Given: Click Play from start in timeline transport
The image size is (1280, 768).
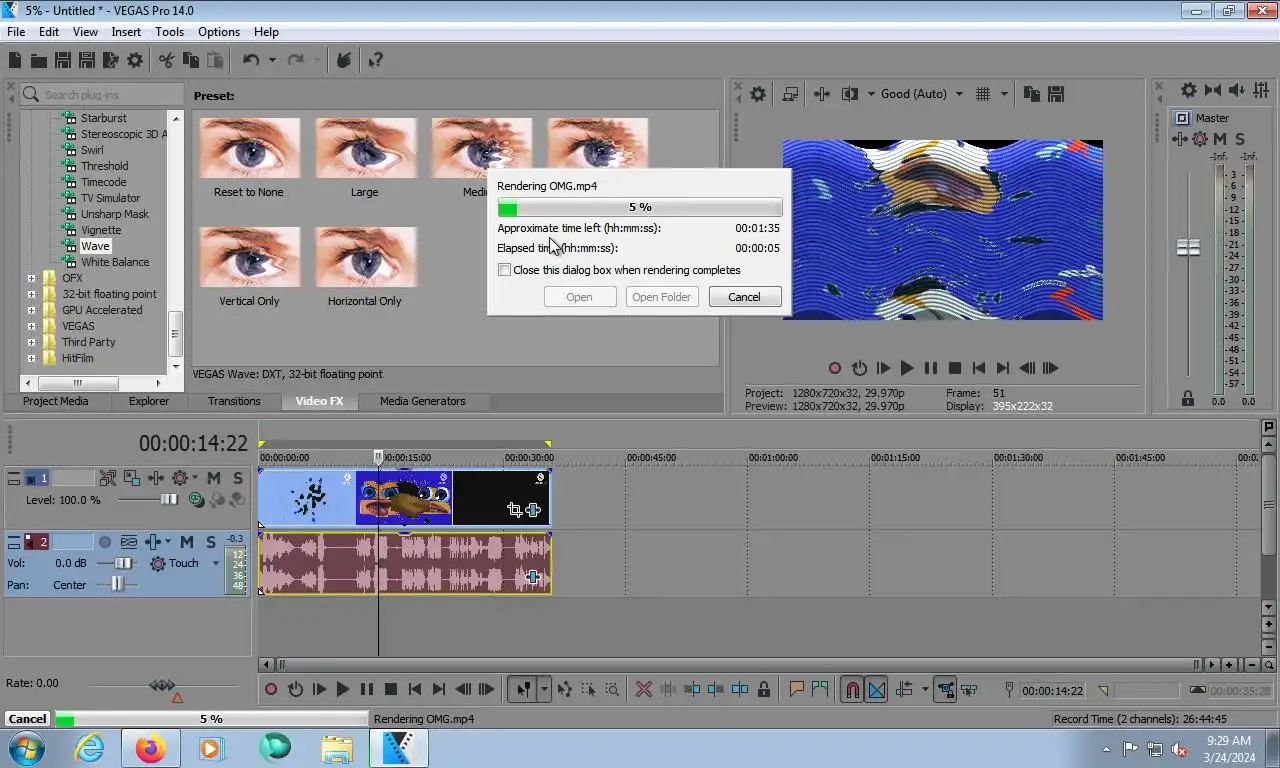Looking at the screenshot, I should [x=319, y=689].
